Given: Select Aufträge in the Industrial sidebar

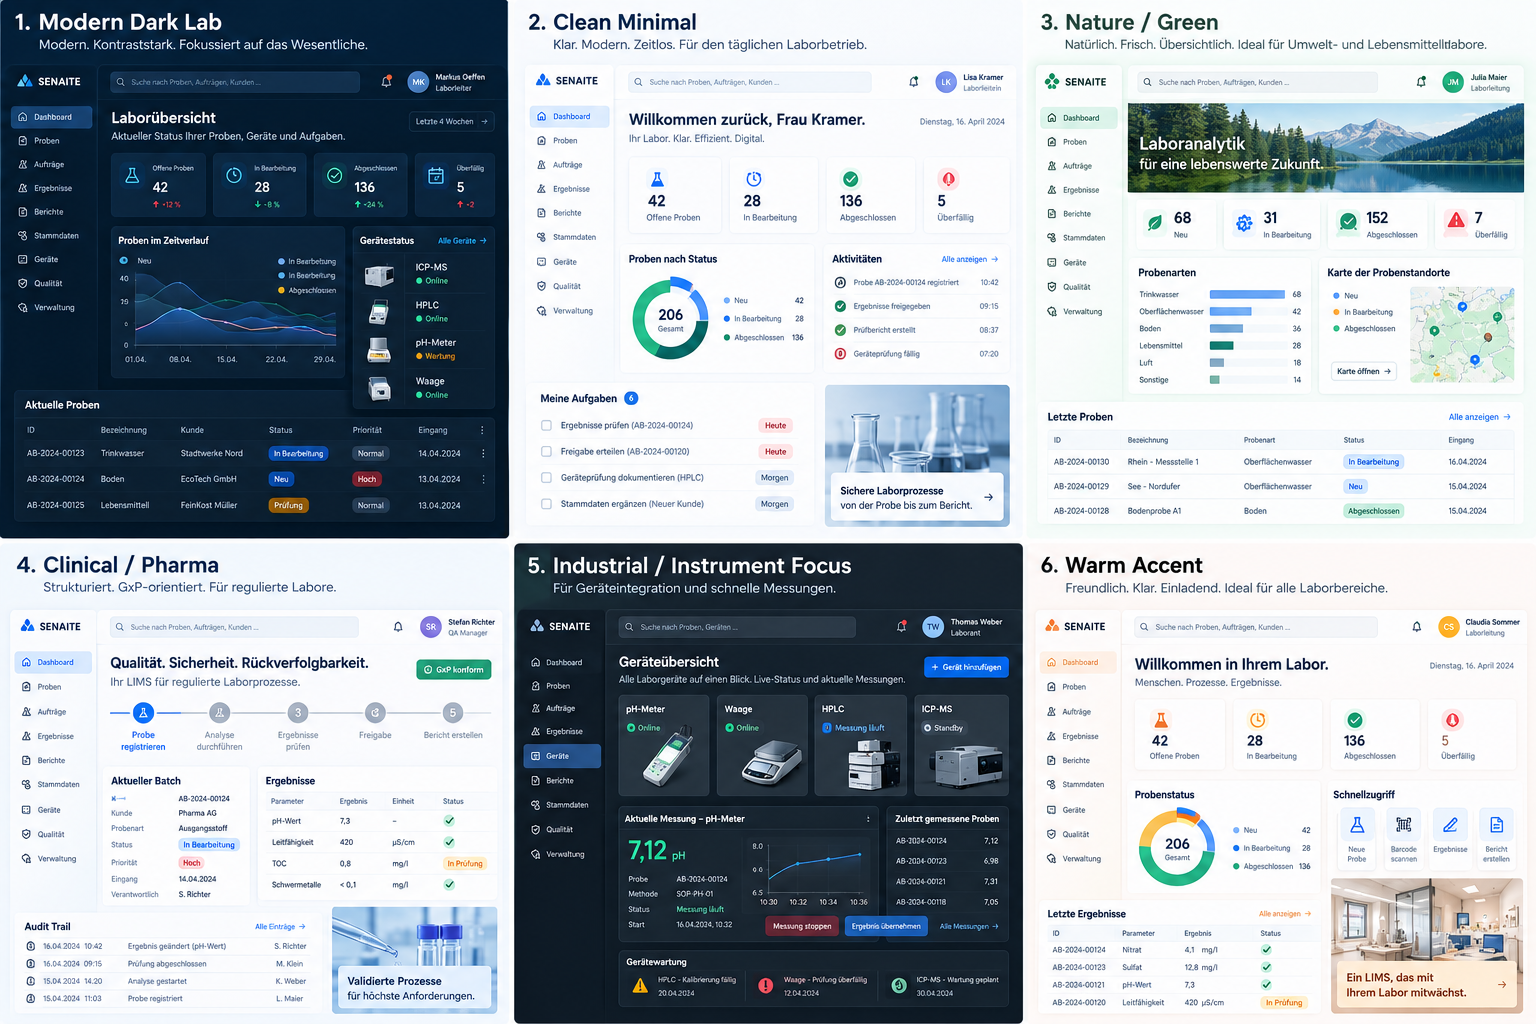Looking at the screenshot, I should 561,708.
